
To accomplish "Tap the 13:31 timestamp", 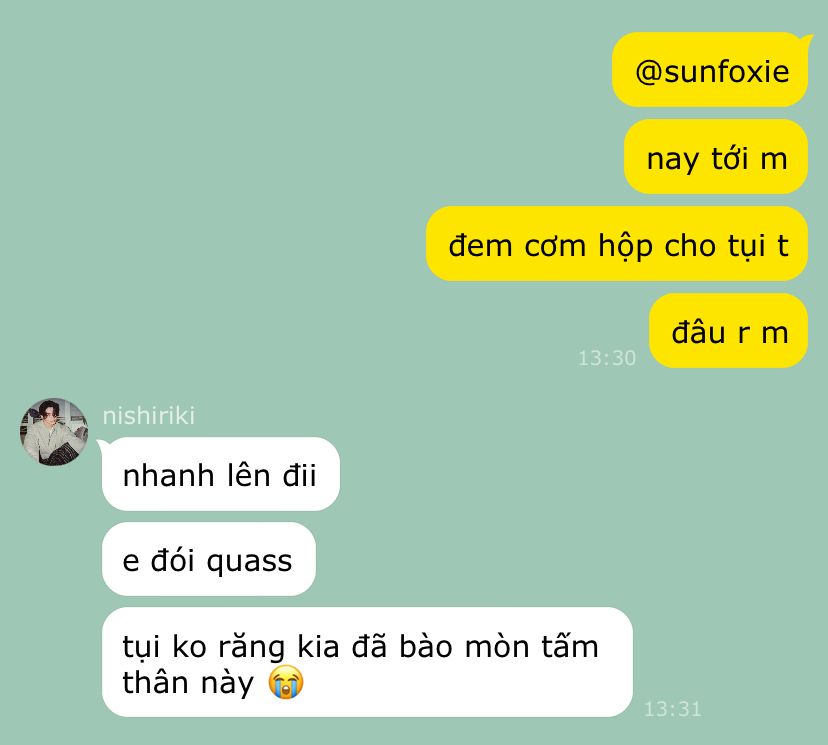I will pyautogui.click(x=673, y=709).
